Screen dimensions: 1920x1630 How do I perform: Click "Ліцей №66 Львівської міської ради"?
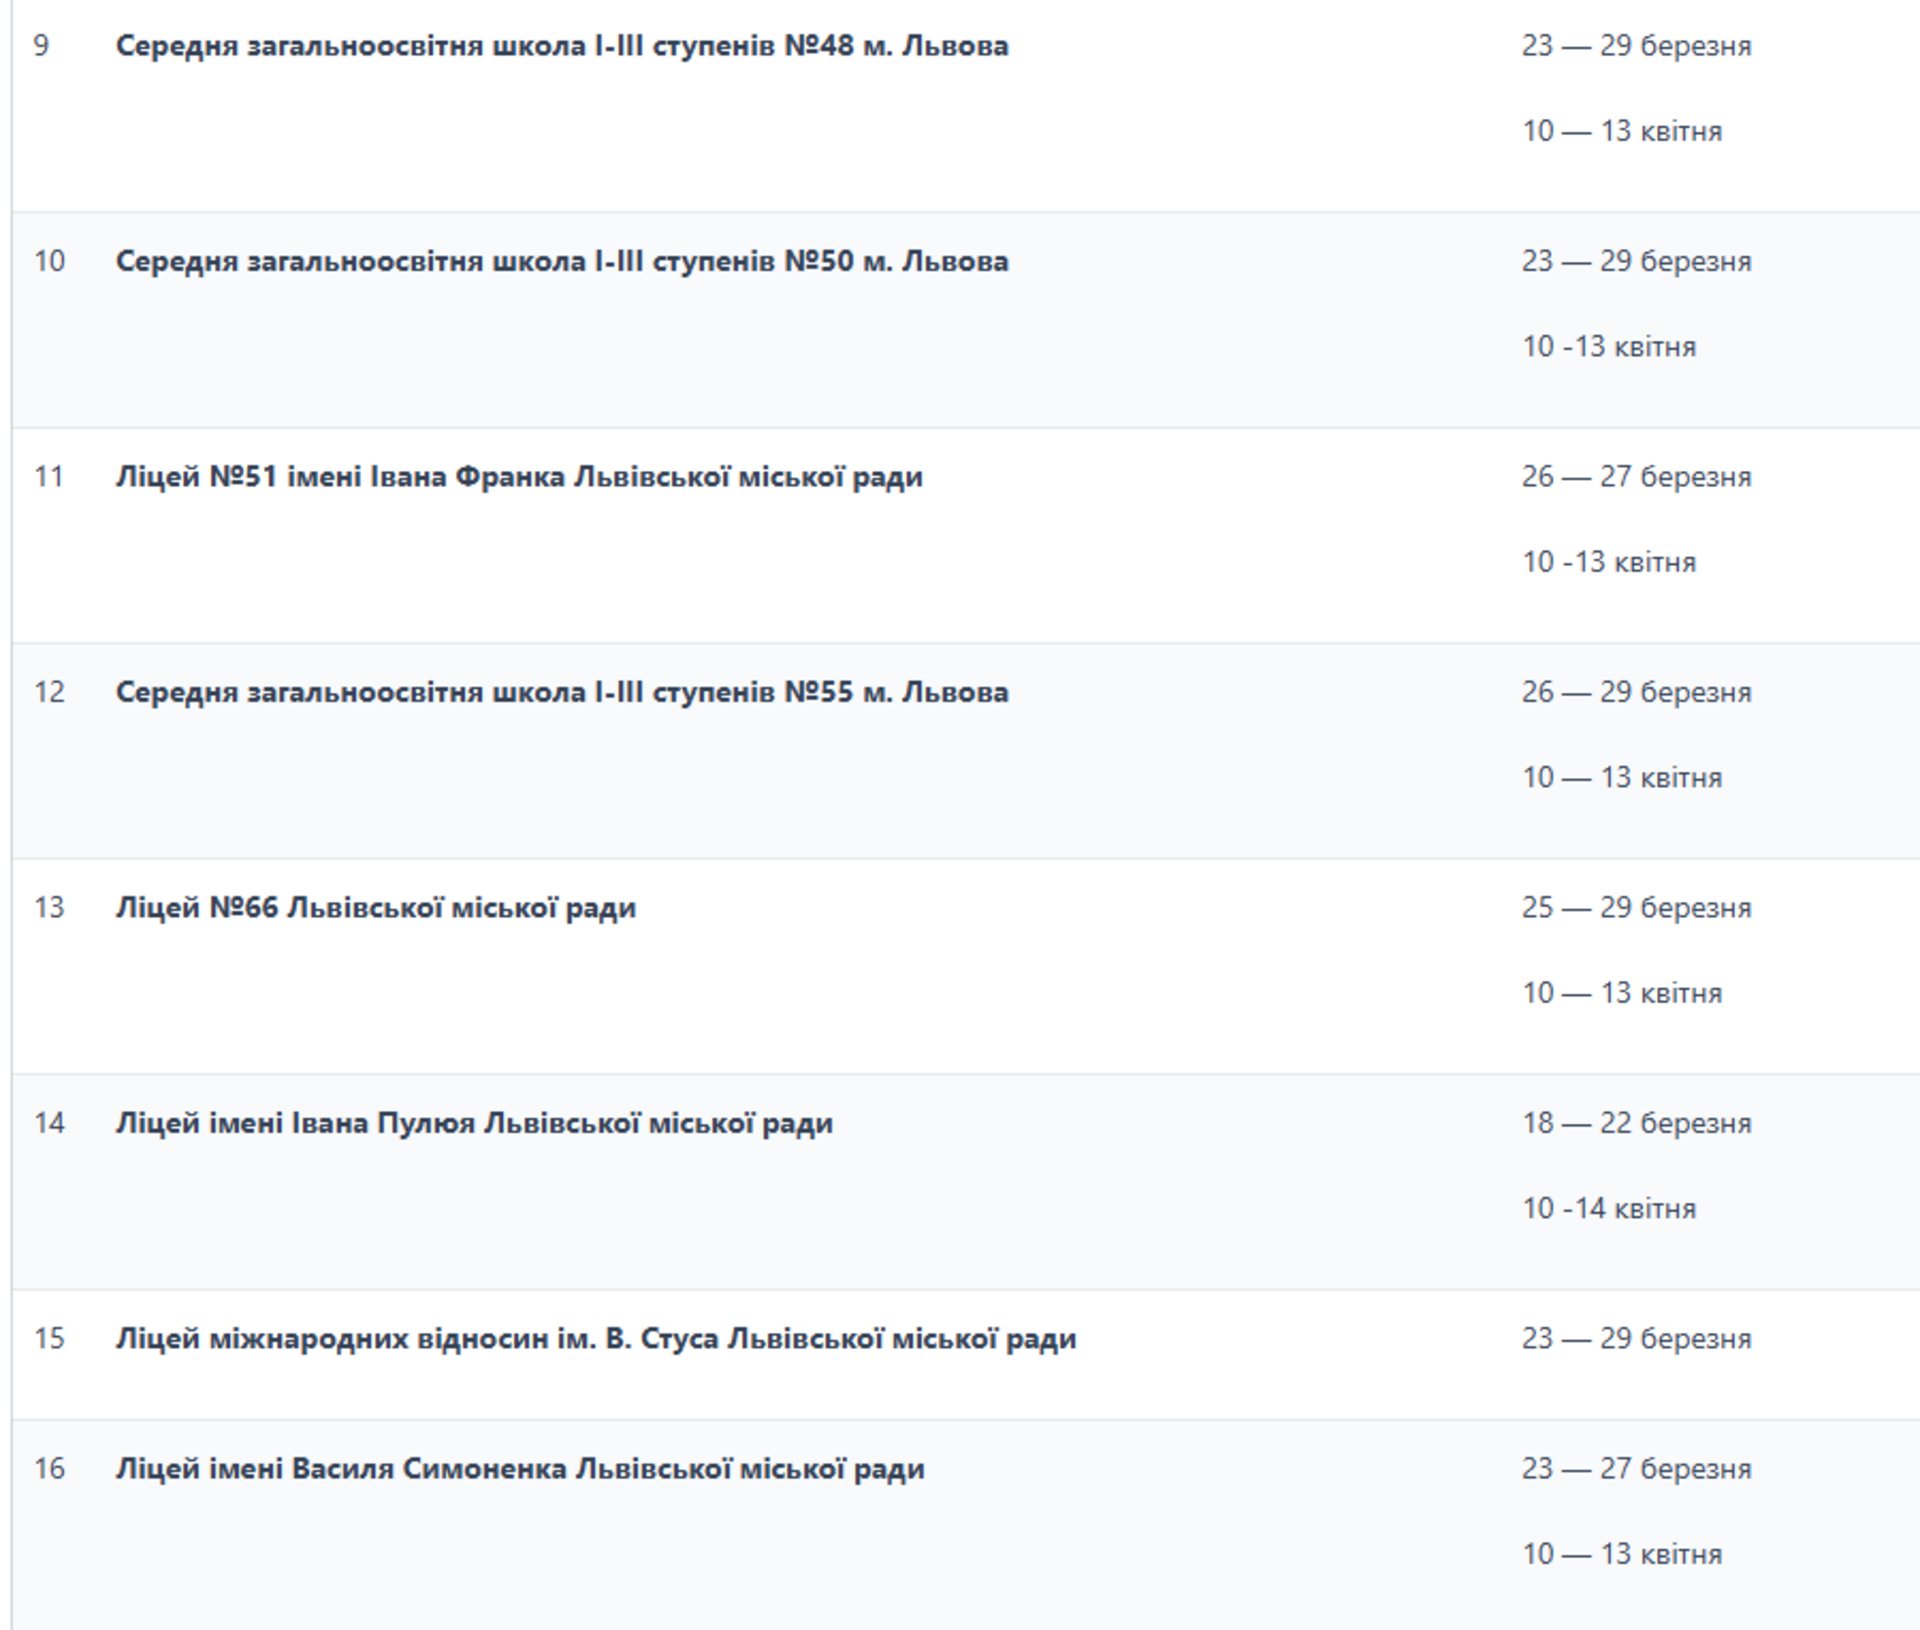click(375, 908)
